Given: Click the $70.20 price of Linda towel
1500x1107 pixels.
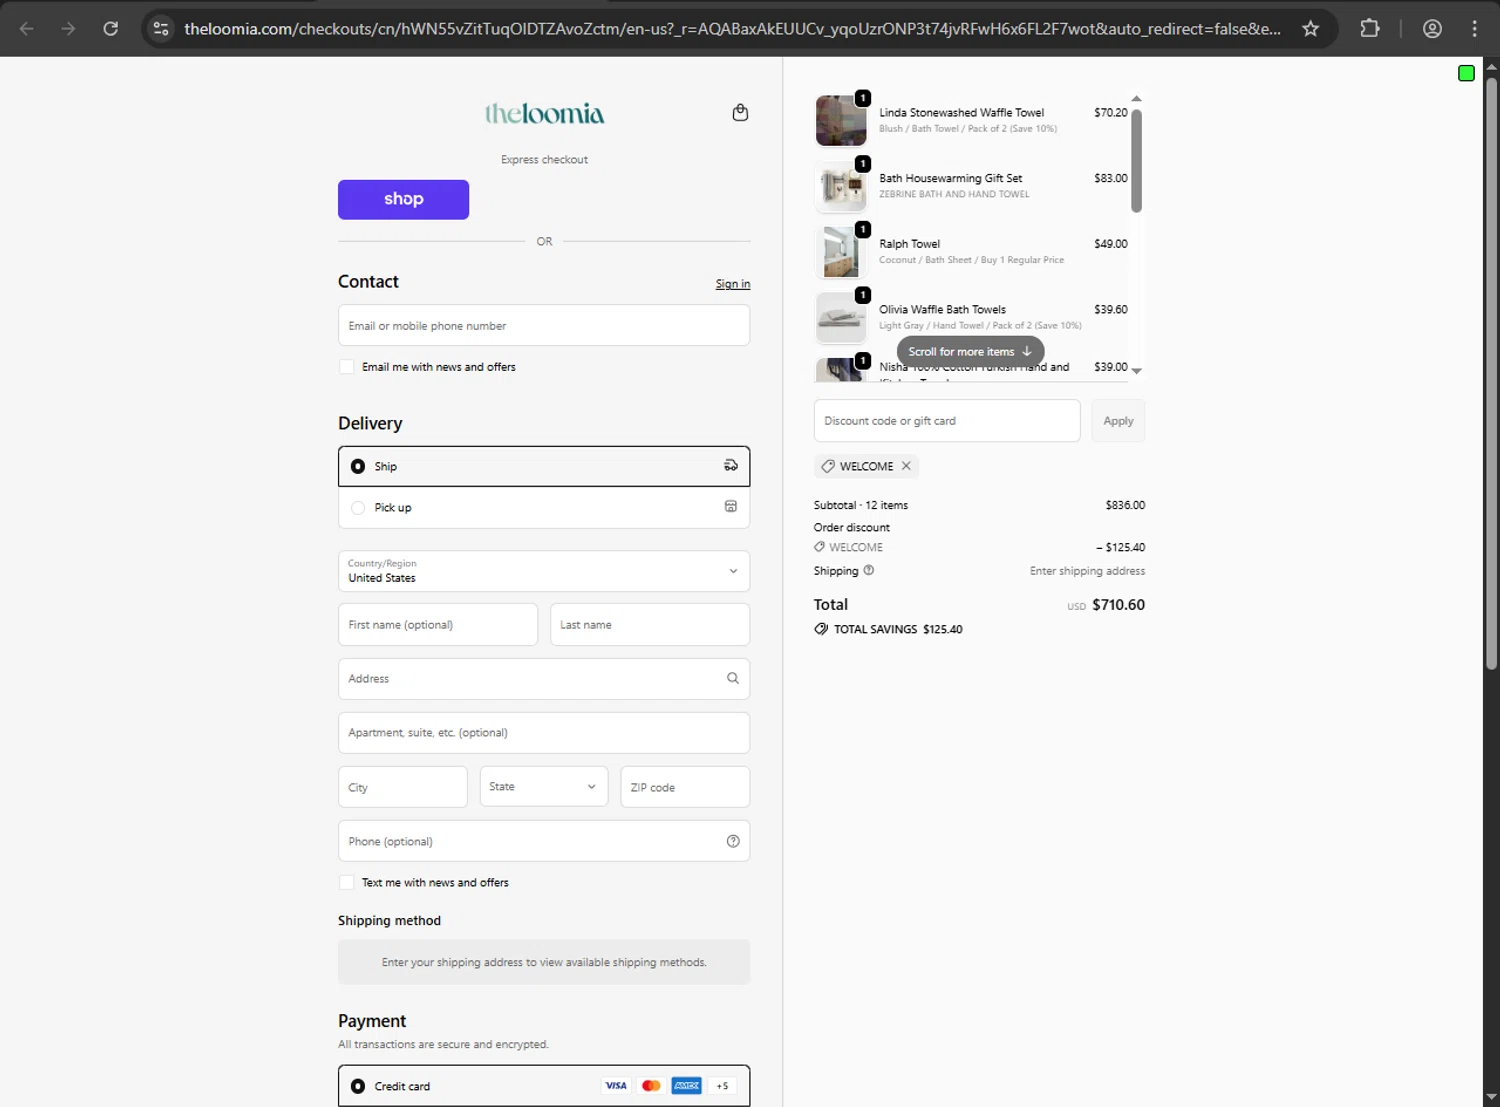Looking at the screenshot, I should [1111, 112].
